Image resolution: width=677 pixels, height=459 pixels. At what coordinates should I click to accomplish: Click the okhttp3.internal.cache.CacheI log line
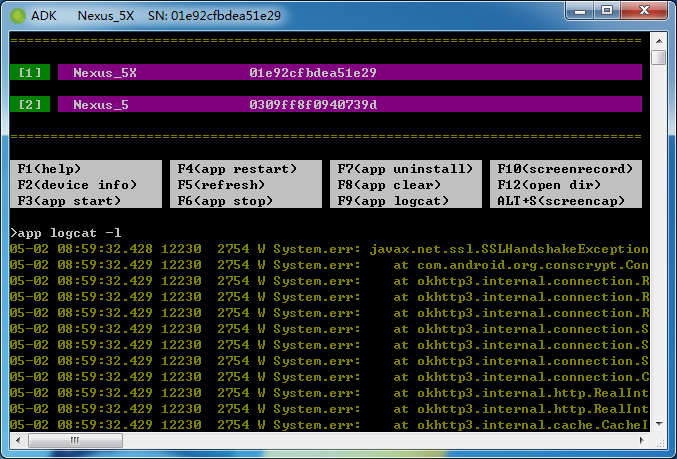(x=329, y=425)
